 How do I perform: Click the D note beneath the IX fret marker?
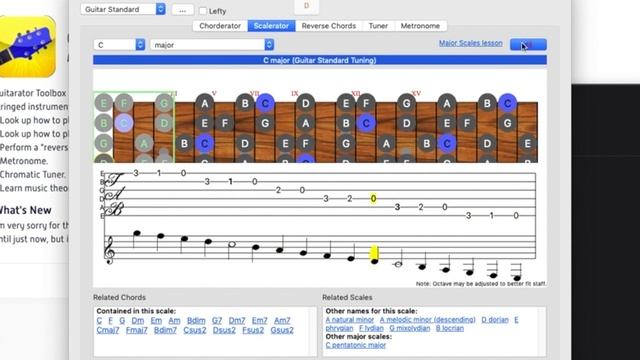[x=306, y=103]
